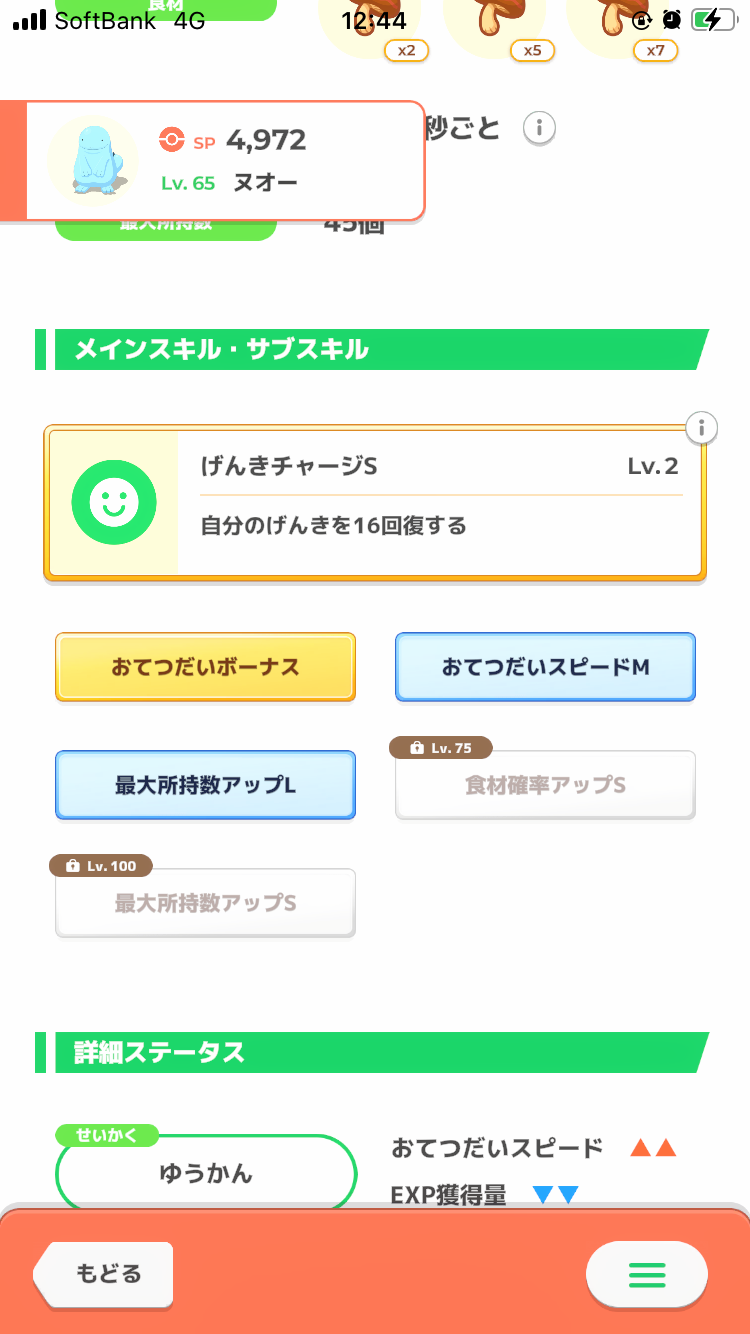The height and width of the screenshot is (1334, 750).
Task: Select the おてつだいスピードM sub skill
Action: point(545,667)
